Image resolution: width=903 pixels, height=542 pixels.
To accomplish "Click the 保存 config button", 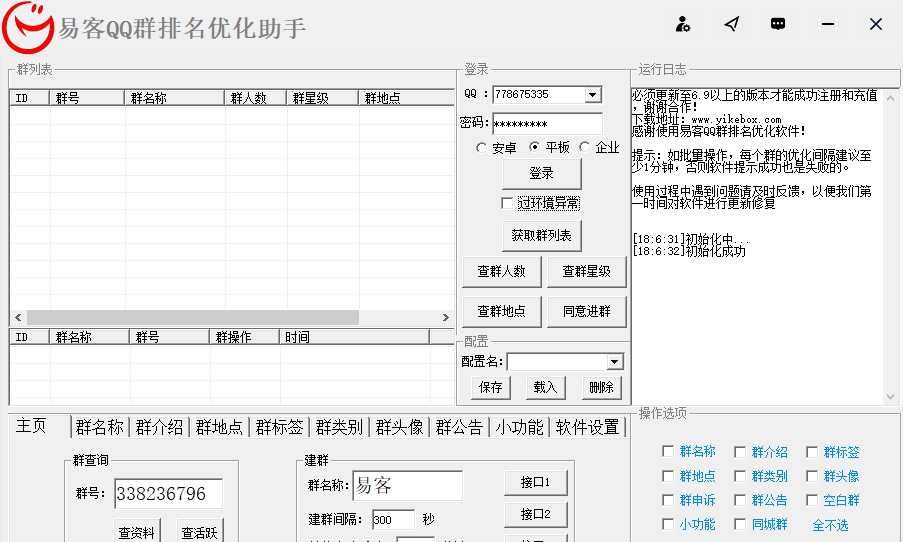I will coord(491,388).
